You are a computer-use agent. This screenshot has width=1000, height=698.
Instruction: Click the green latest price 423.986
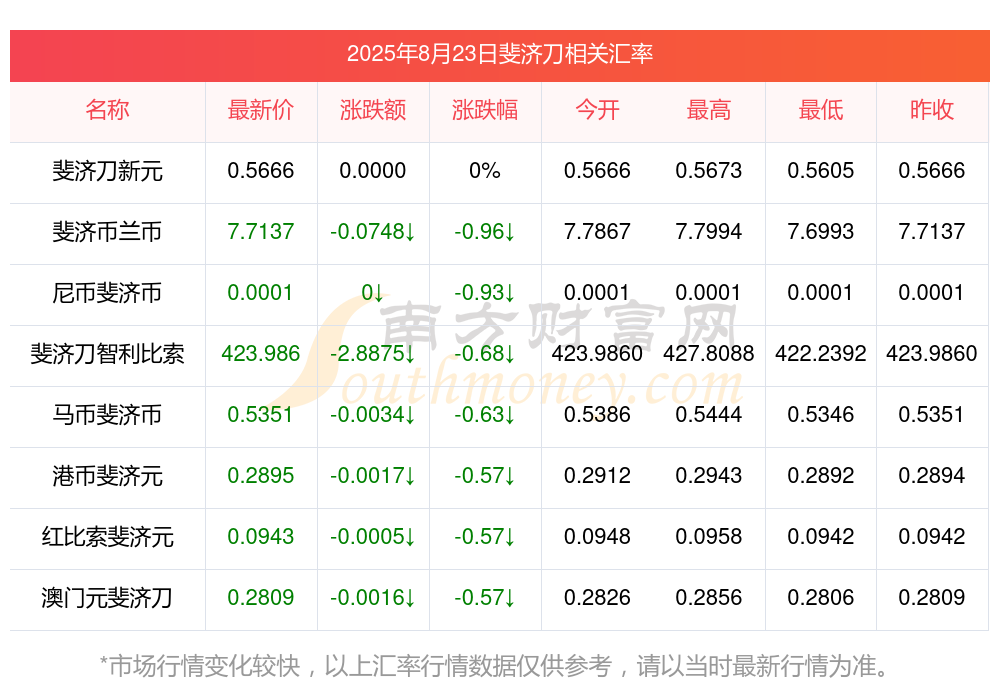tap(260, 353)
